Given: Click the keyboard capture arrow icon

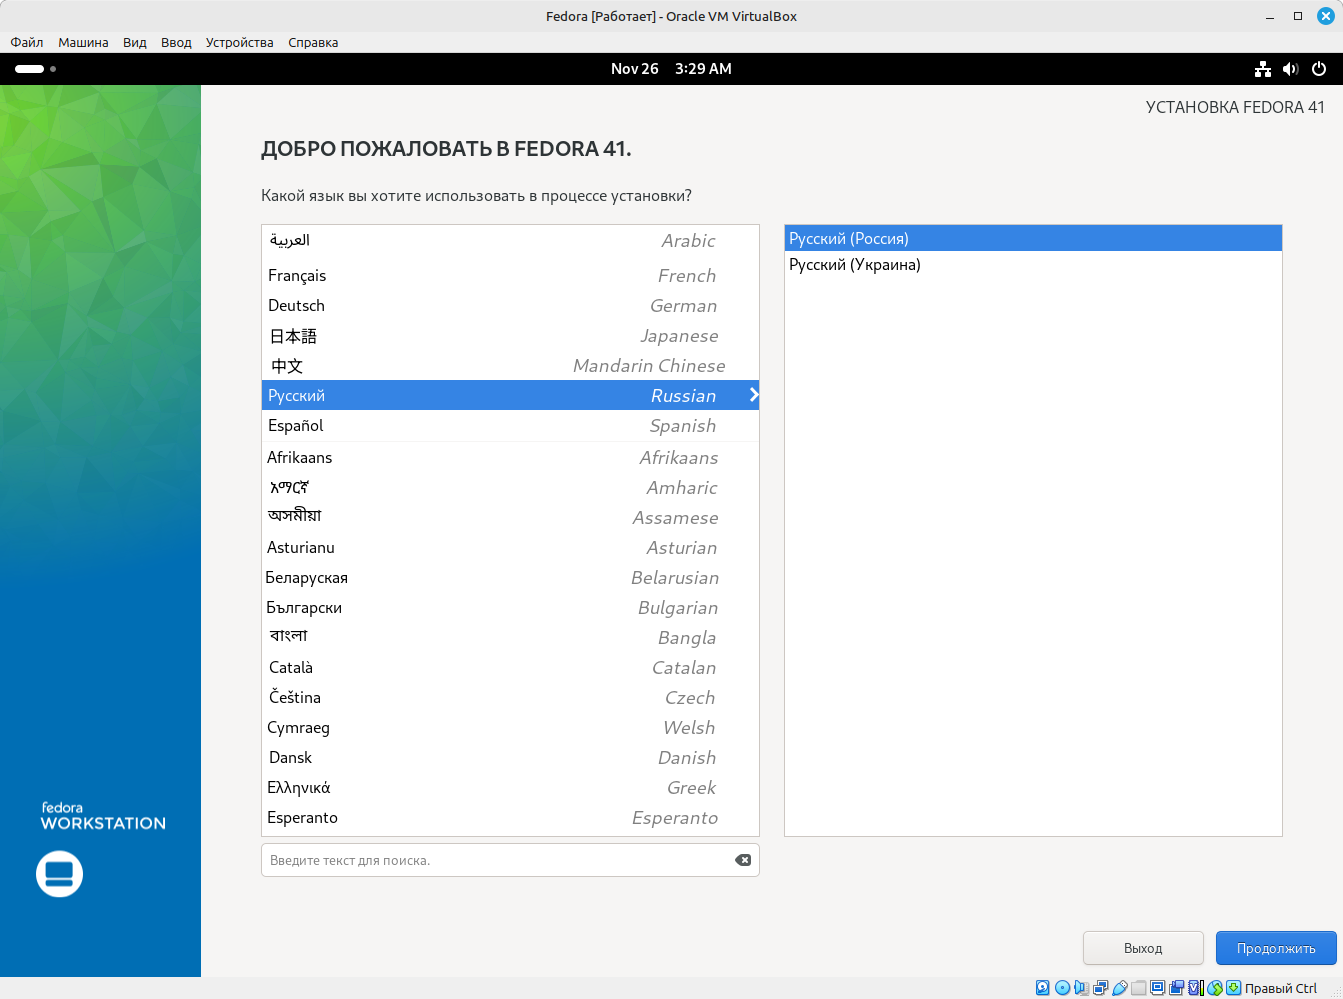Looking at the screenshot, I should pos(1234,988).
